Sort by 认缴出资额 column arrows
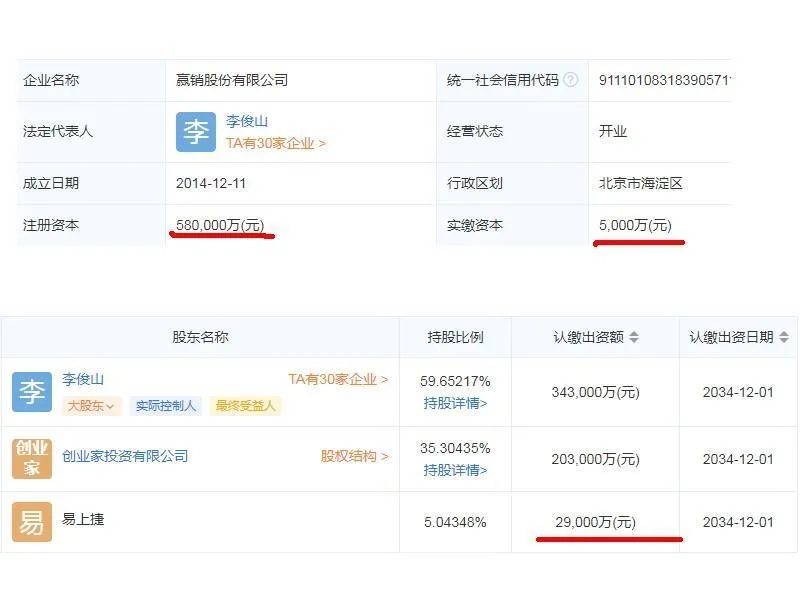800x600 pixels. tap(634, 337)
